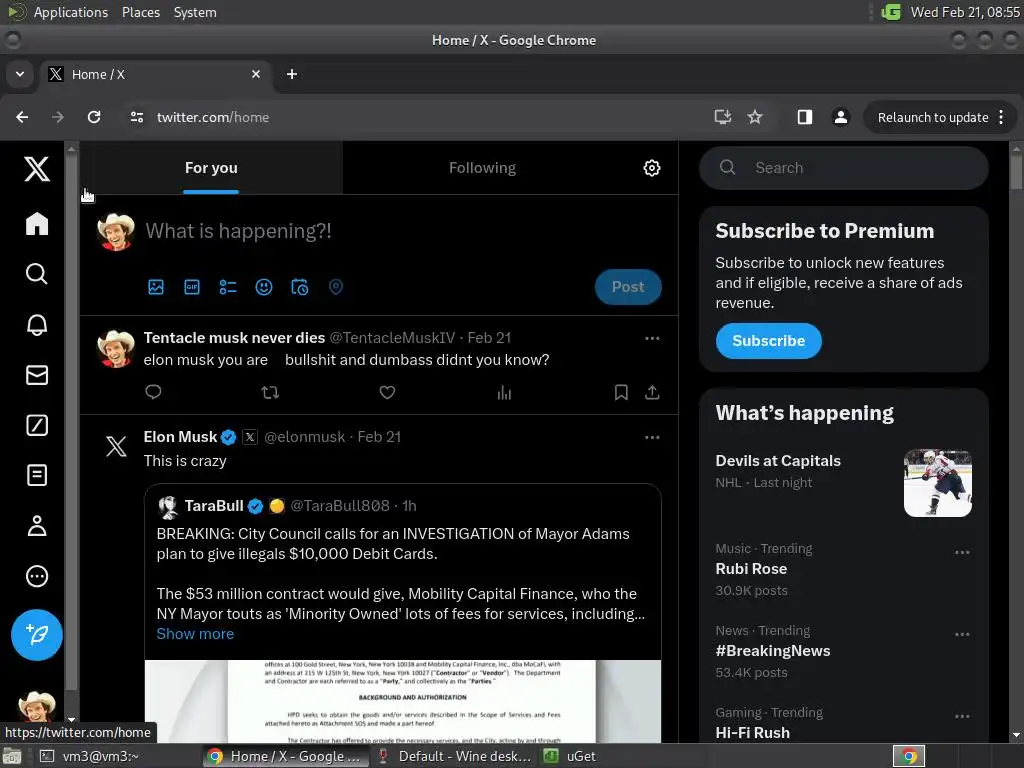Viewport: 1024px width, 768px height.
Task: Repost the Tentacle musk never dies post
Action: coord(270,392)
